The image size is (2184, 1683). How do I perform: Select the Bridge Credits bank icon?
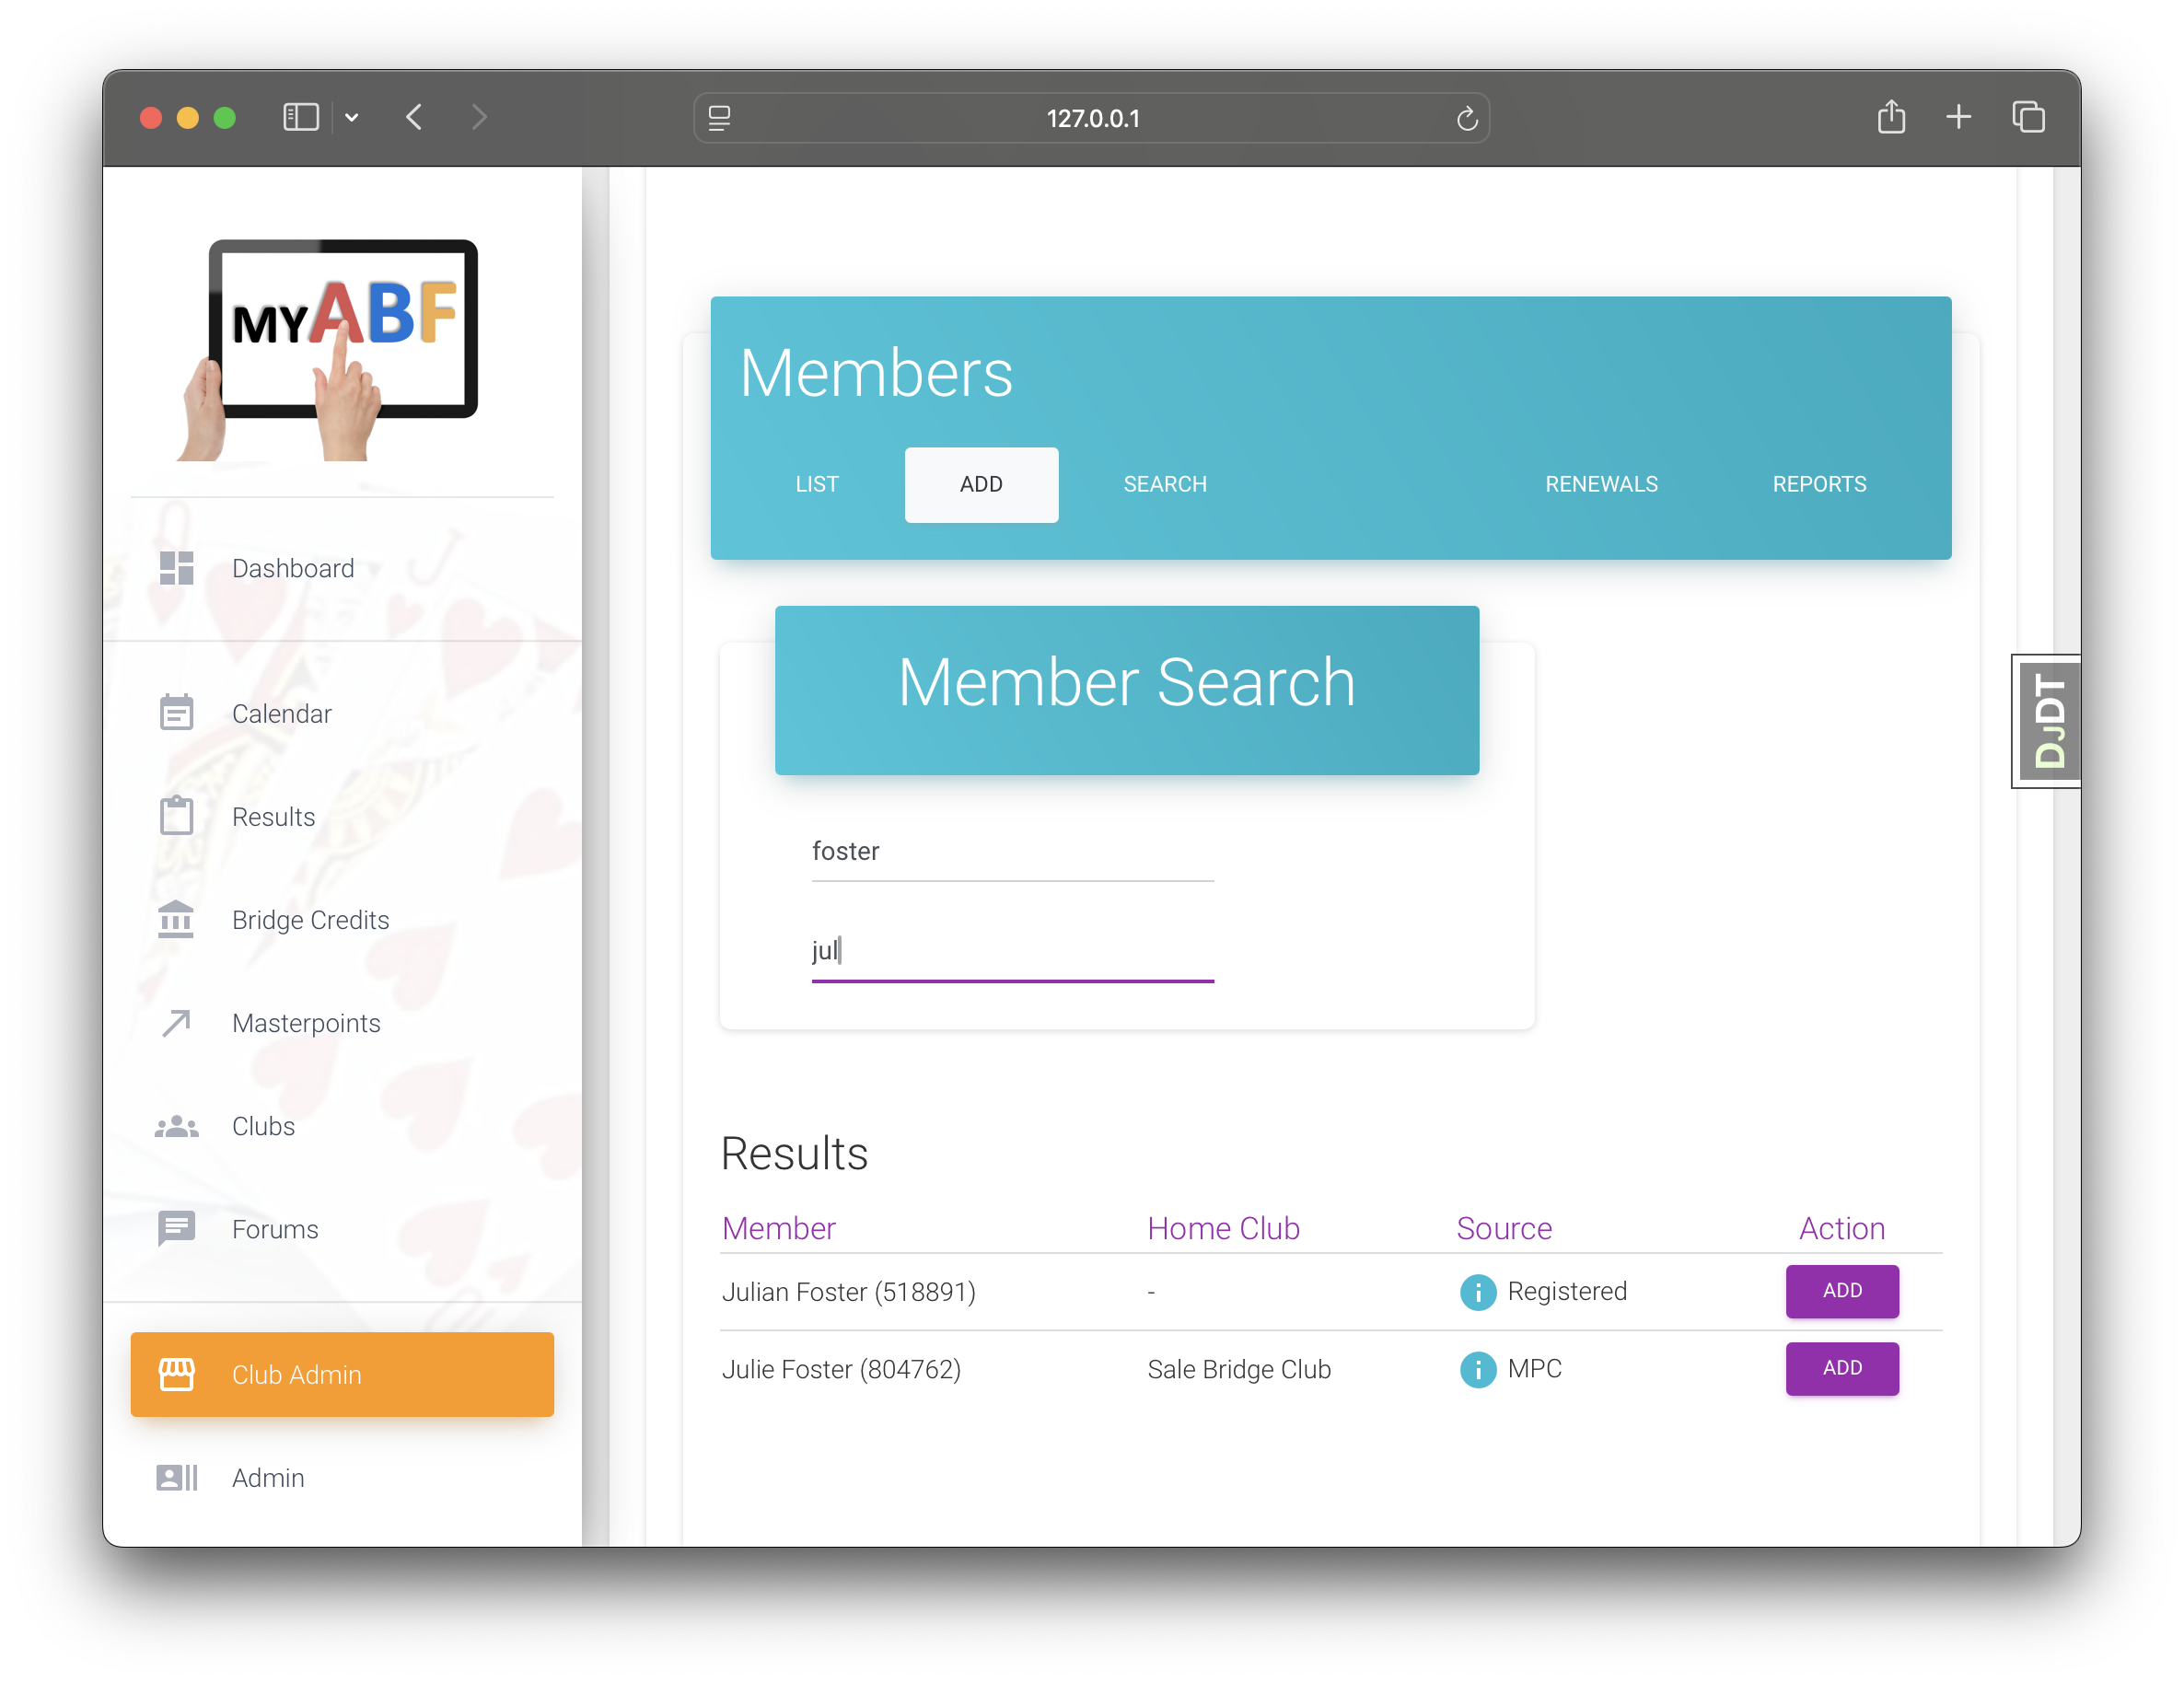click(x=177, y=919)
